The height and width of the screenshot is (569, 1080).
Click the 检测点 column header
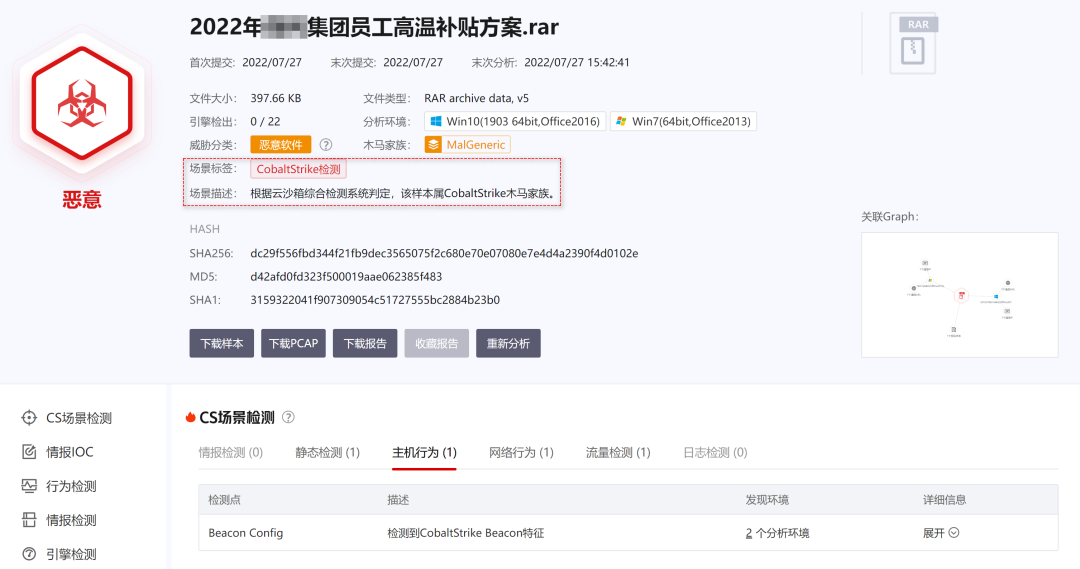pos(225,499)
